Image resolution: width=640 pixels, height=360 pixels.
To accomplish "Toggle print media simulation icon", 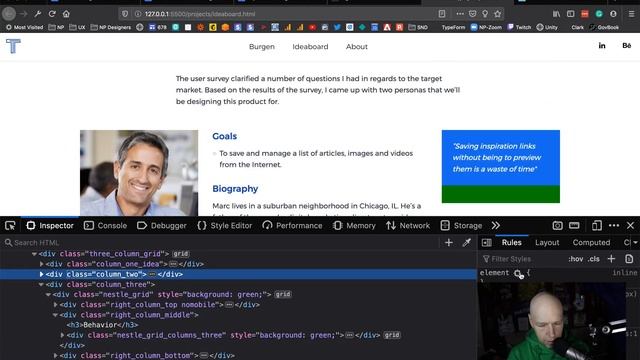I will coord(629,259).
